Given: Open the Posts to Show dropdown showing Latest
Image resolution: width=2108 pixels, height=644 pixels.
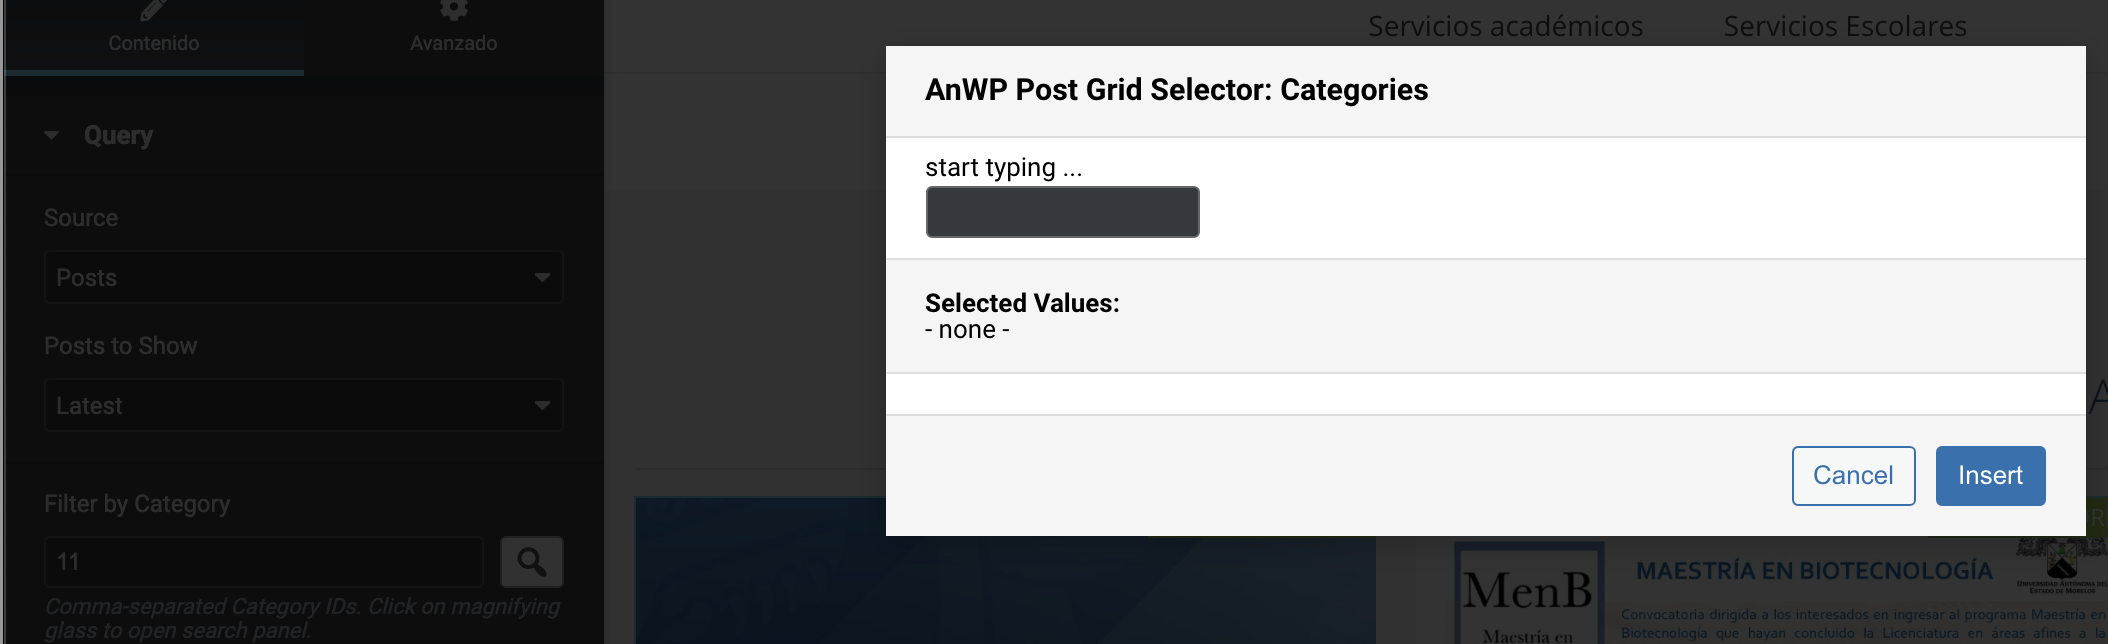Looking at the screenshot, I should [x=303, y=405].
